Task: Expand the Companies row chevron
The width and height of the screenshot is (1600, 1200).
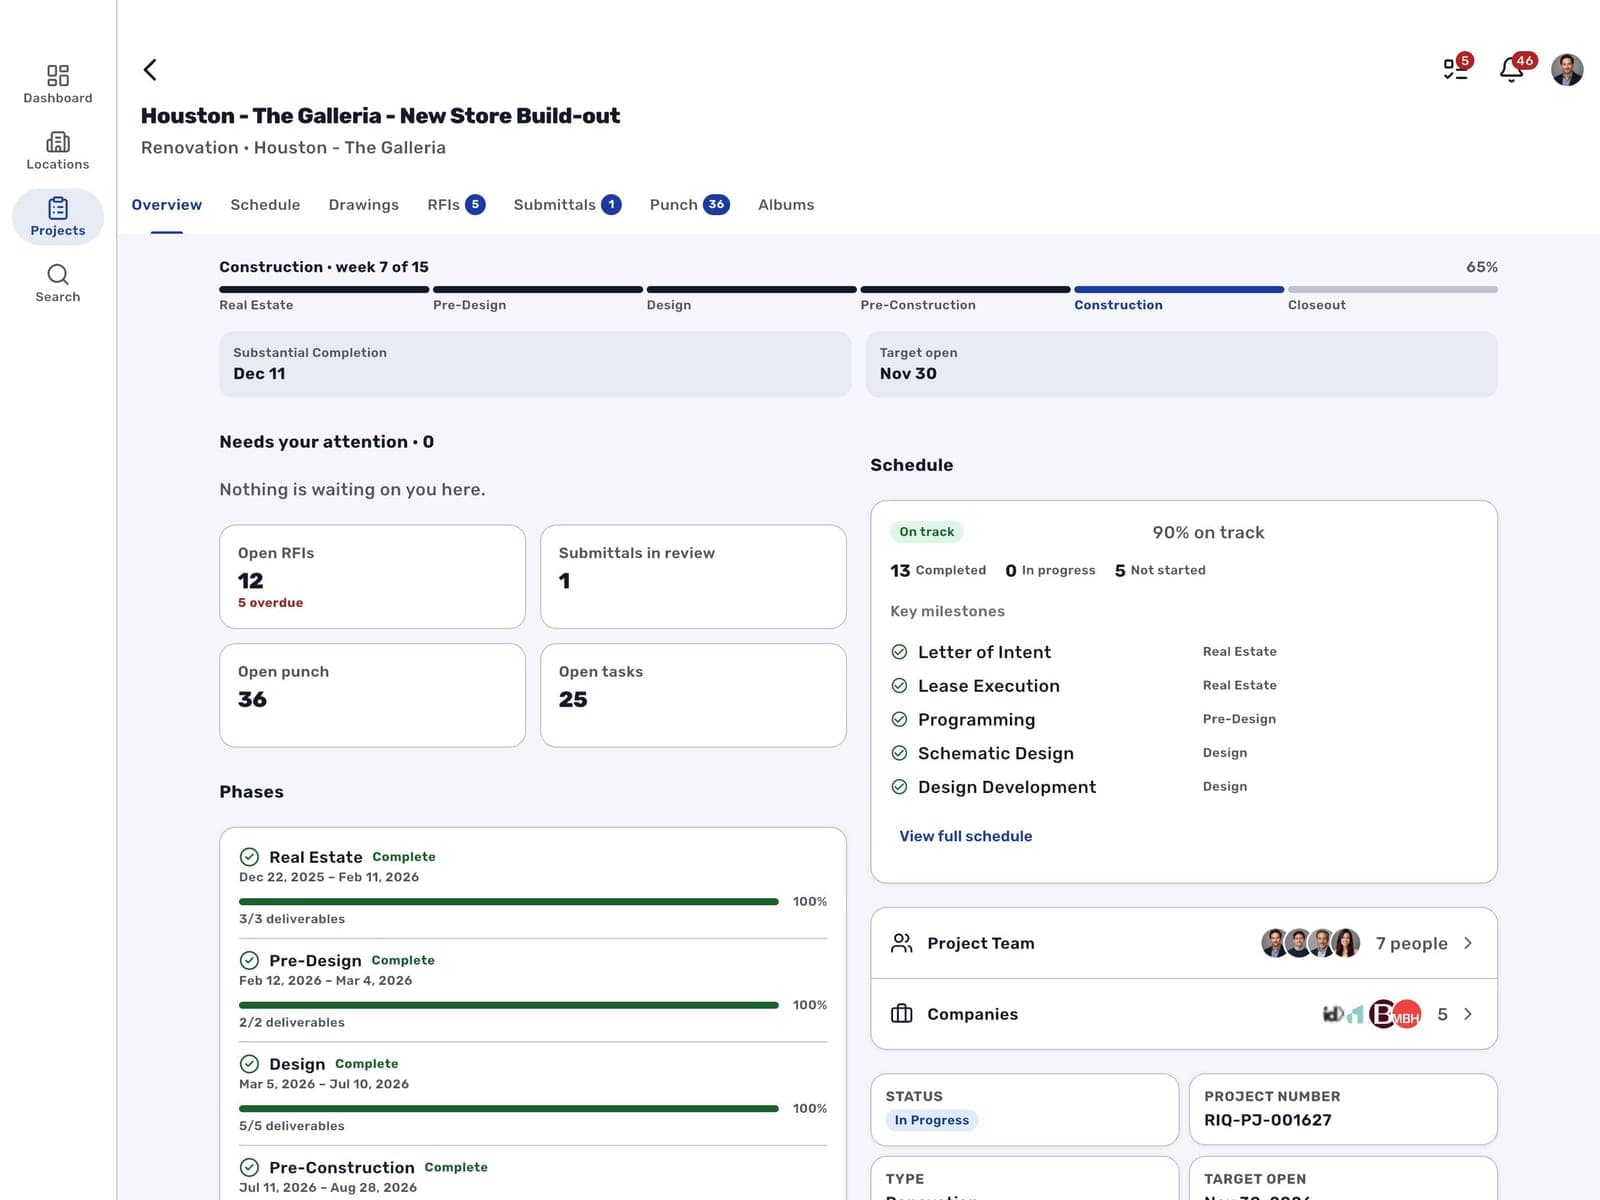Action: pos(1468,1014)
